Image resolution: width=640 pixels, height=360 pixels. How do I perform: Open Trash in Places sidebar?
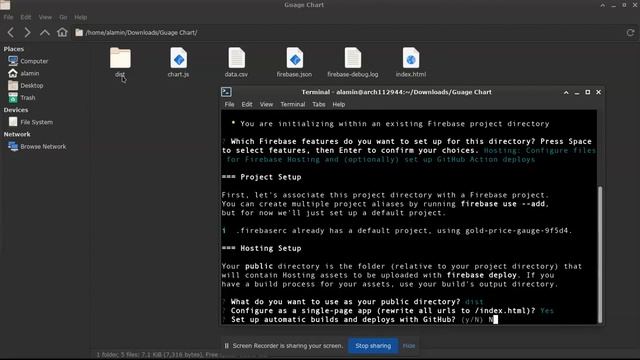28,98
